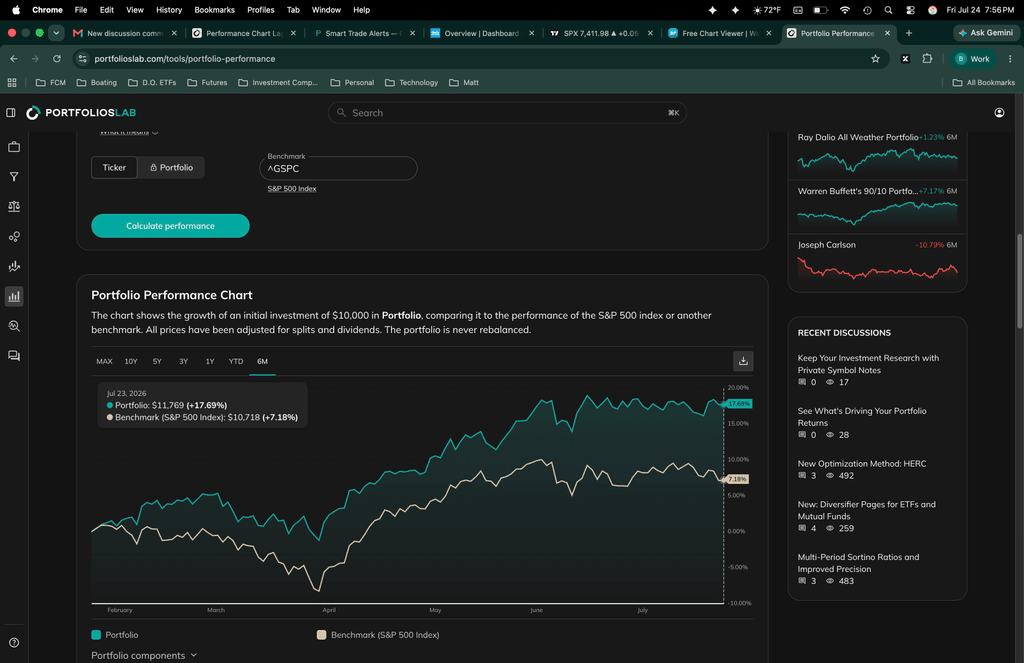Open the correlation nodes sidebar icon

[14, 236]
